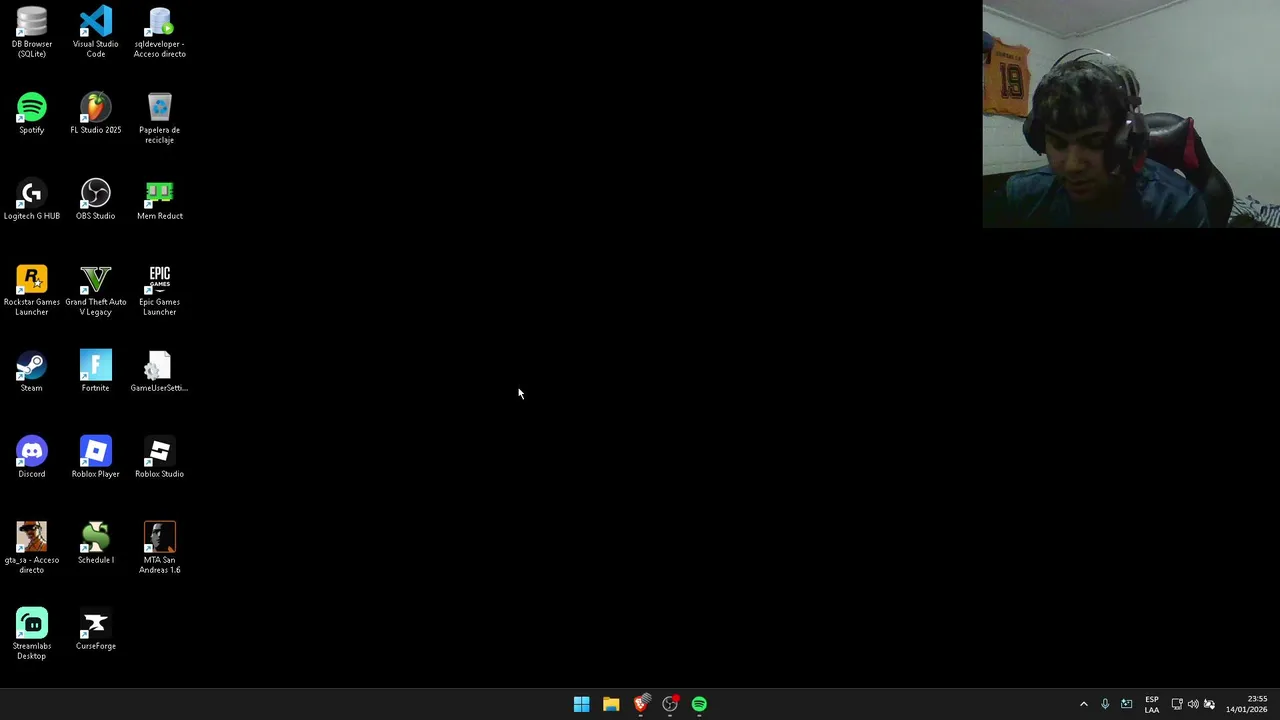This screenshot has width=1280, height=720.
Task: Select MTA San Andreas 1.6 icon
Action: click(x=160, y=548)
